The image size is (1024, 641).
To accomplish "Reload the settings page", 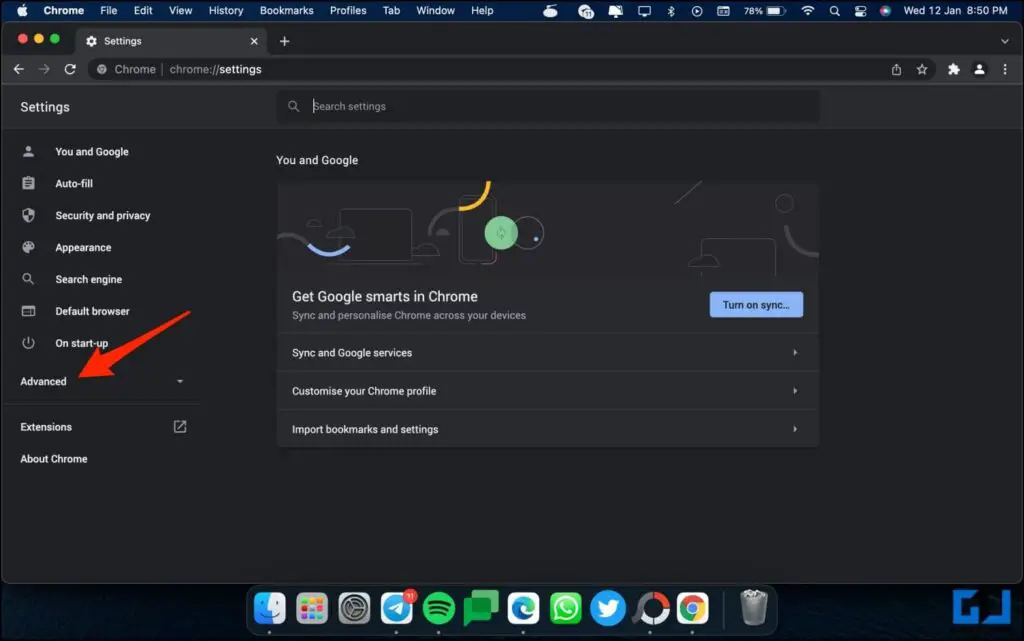I will (x=70, y=69).
